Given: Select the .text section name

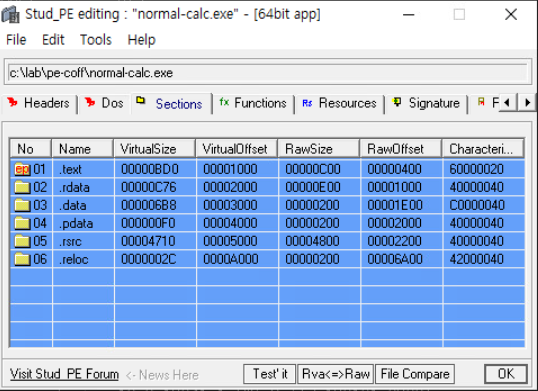Looking at the screenshot, I should click(70, 169).
